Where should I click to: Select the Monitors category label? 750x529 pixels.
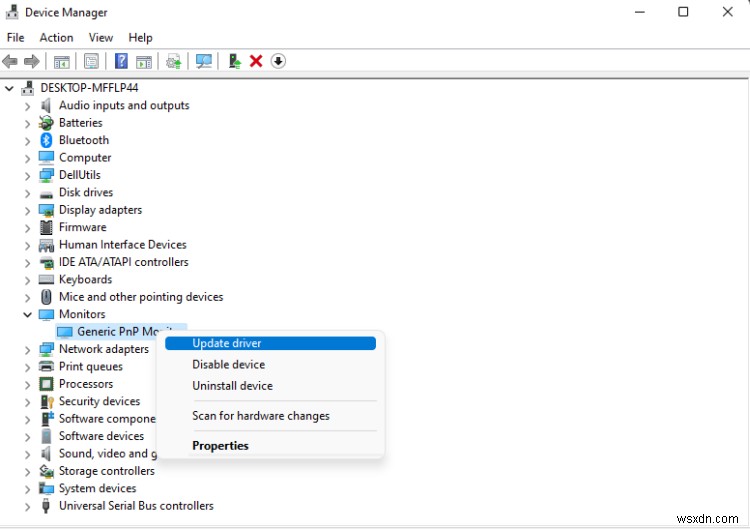(x=82, y=314)
